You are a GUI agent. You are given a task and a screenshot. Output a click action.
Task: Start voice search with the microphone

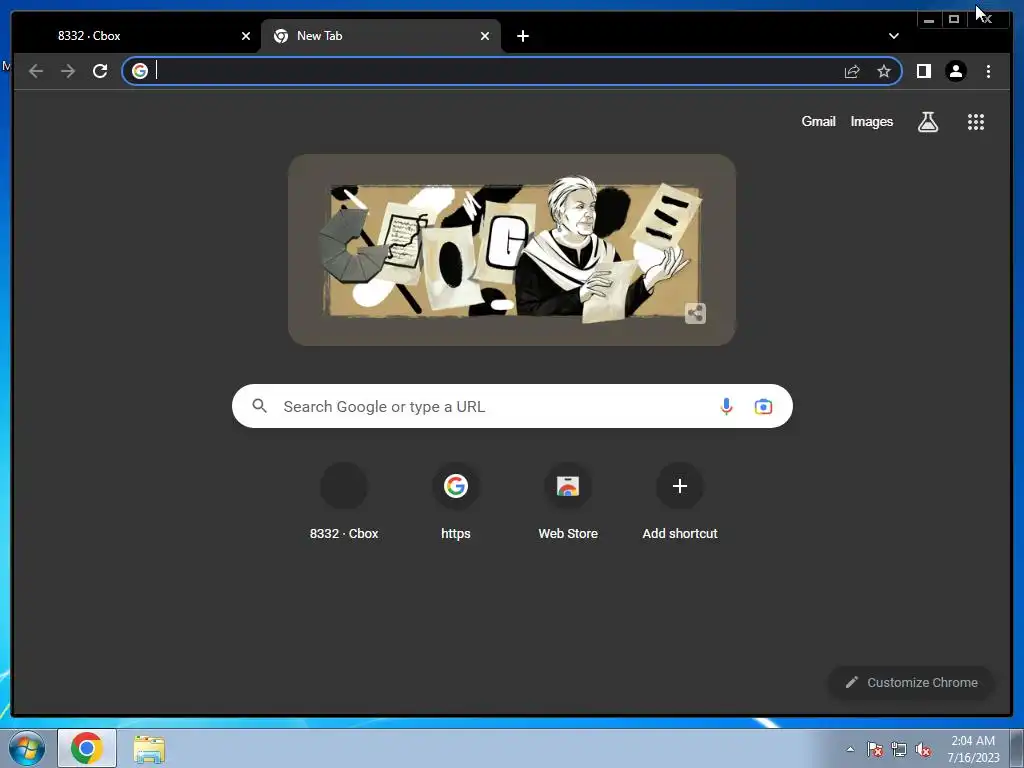(726, 406)
